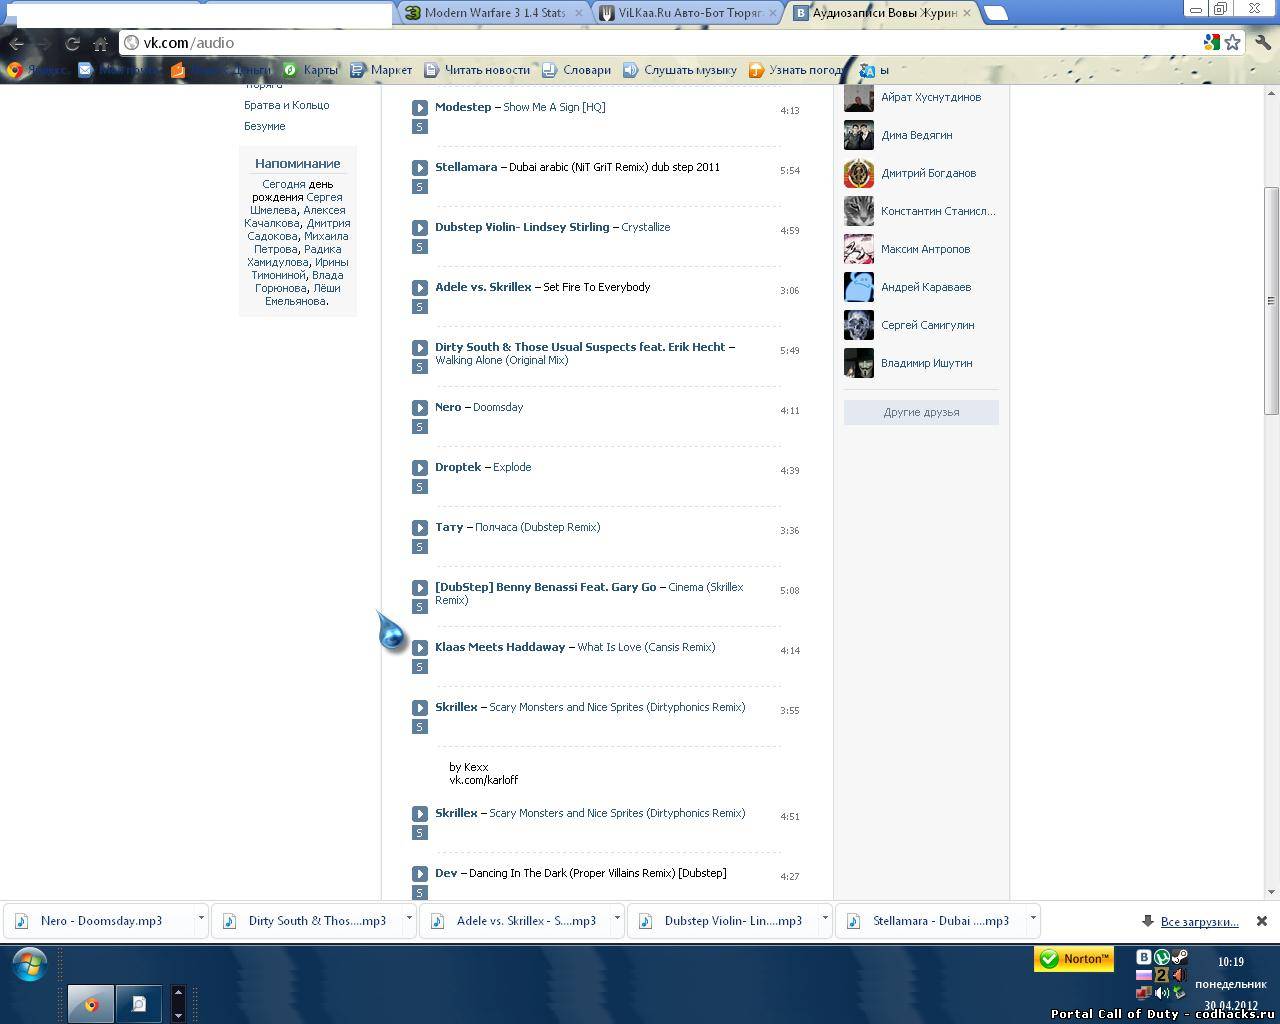Open Norton status indicator in taskbar

[1074, 959]
